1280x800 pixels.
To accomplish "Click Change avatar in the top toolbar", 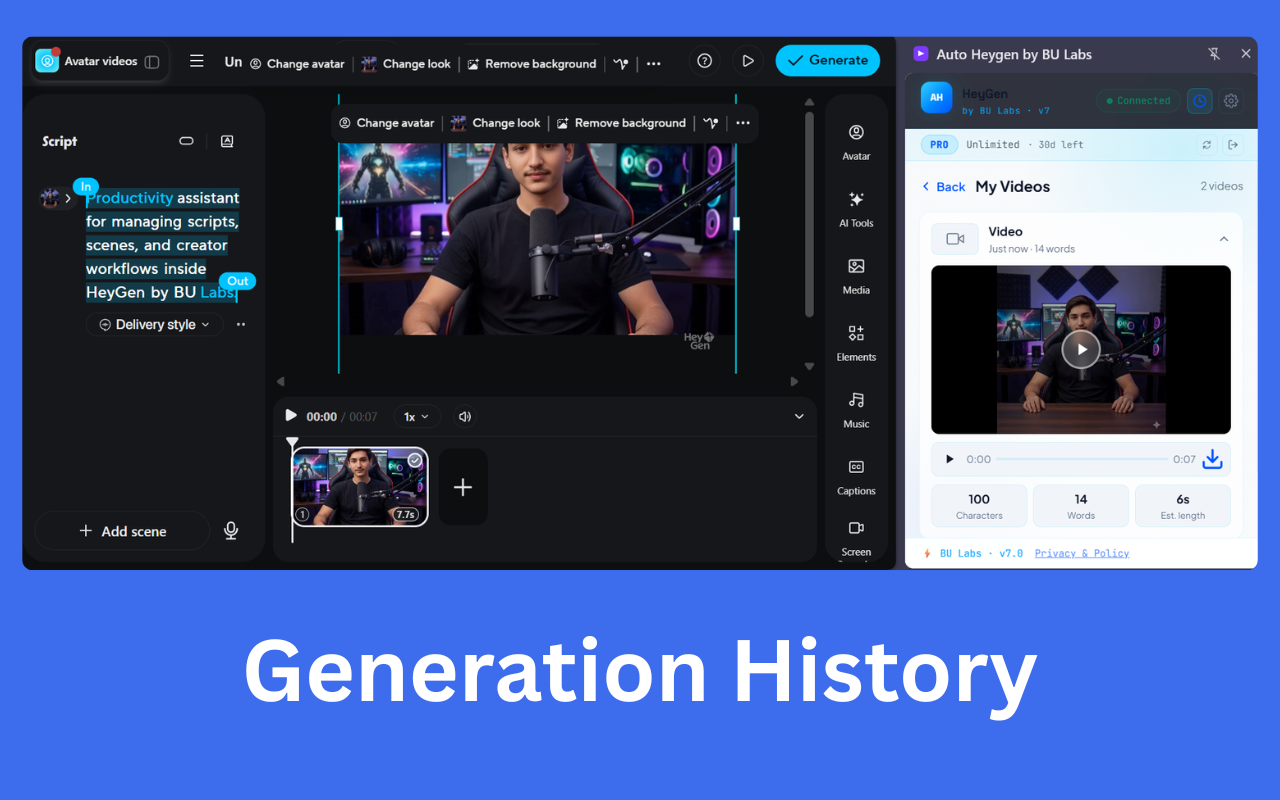I will coord(297,63).
